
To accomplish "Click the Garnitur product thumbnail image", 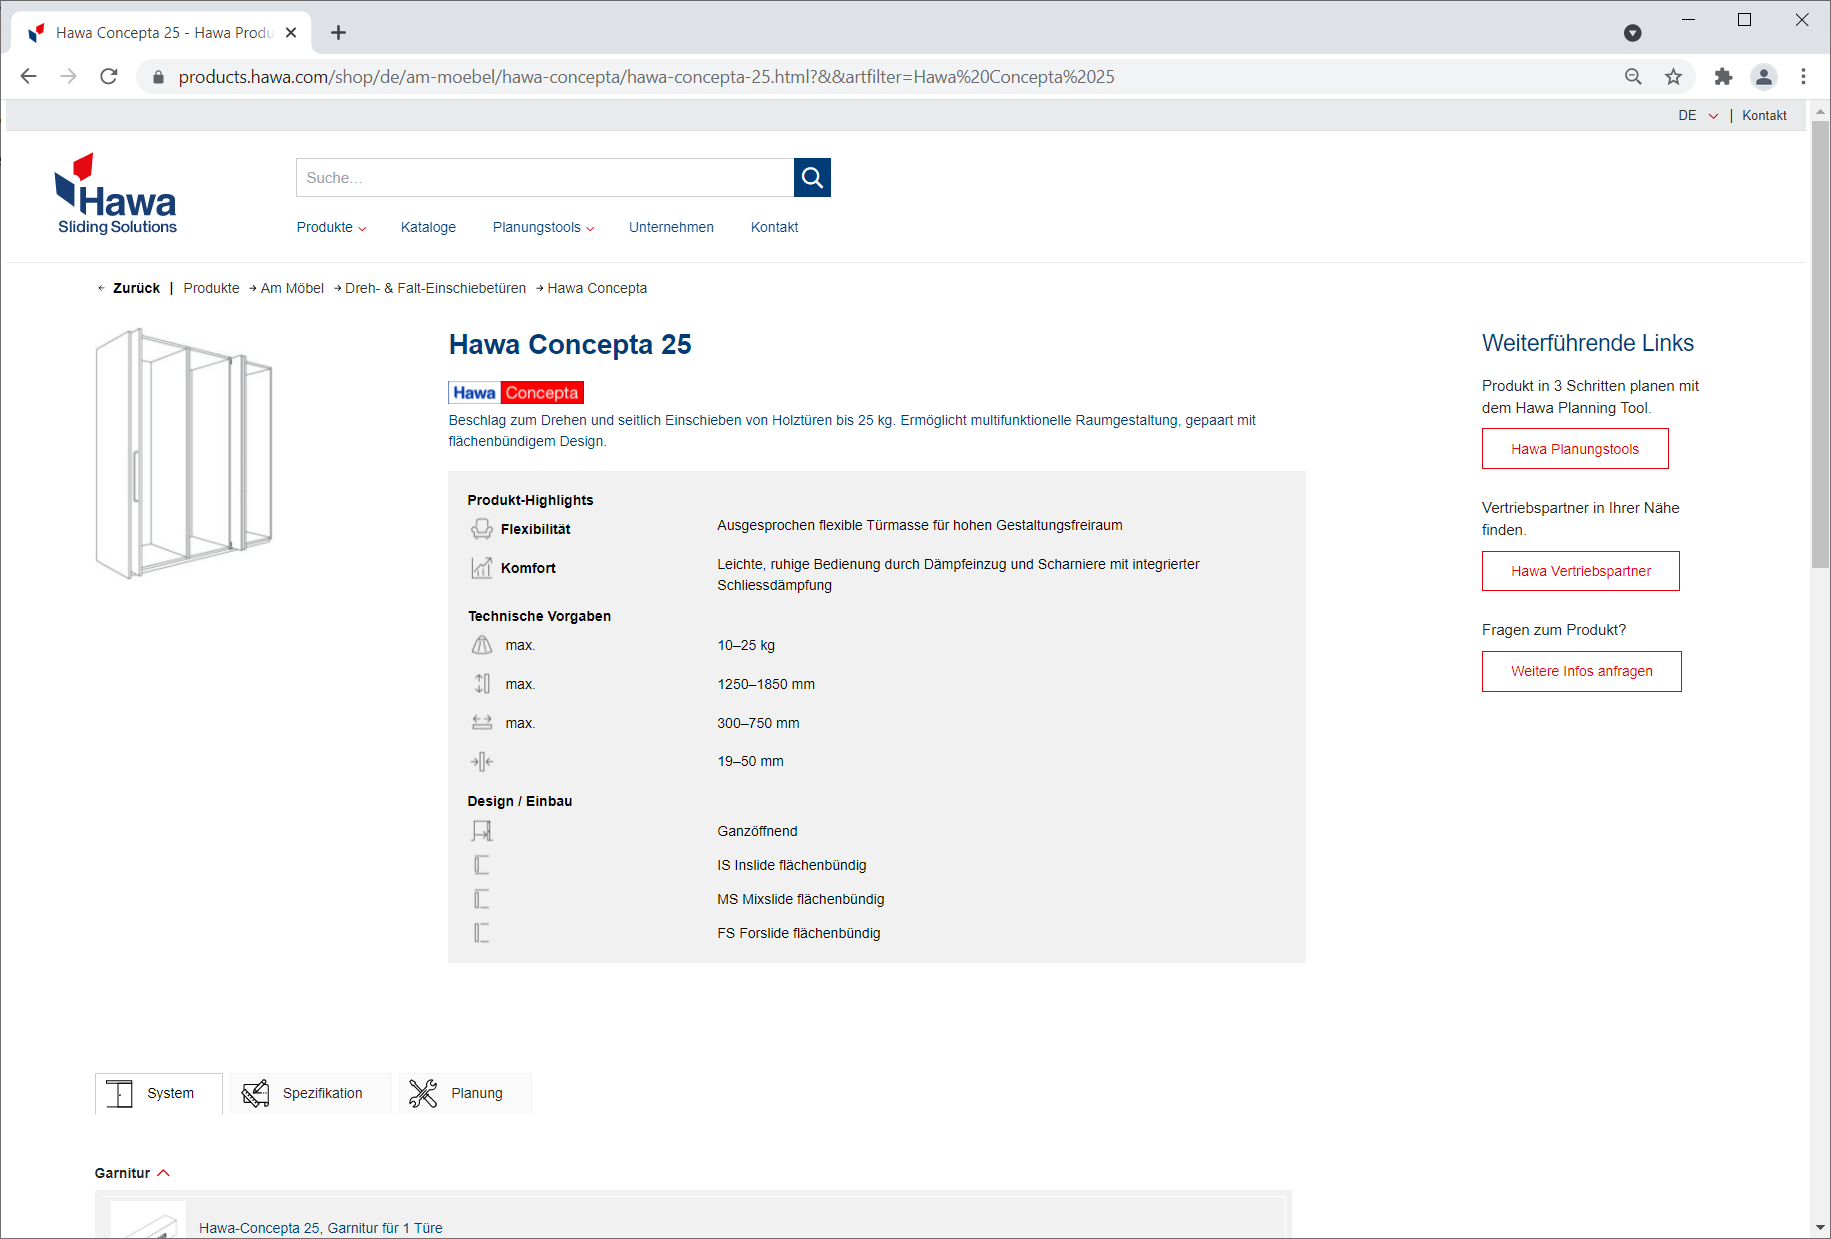I will point(148,1220).
